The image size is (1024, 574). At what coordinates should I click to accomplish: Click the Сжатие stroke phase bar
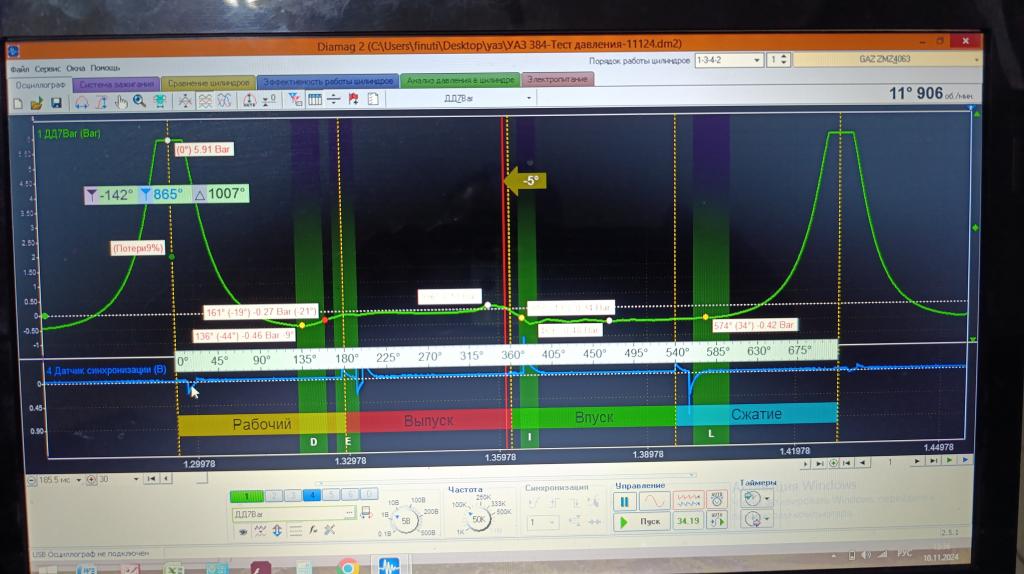tap(756, 414)
